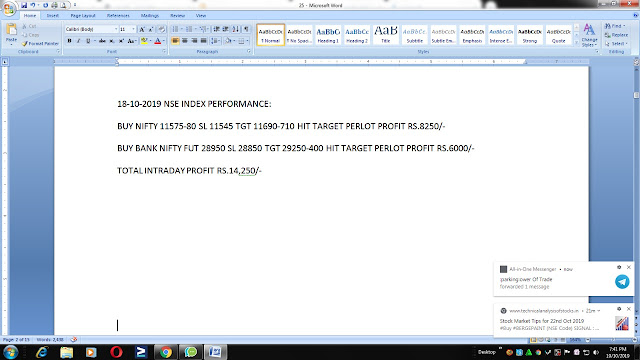Open Paragraph dialog launcher

pyautogui.click(x=249, y=51)
